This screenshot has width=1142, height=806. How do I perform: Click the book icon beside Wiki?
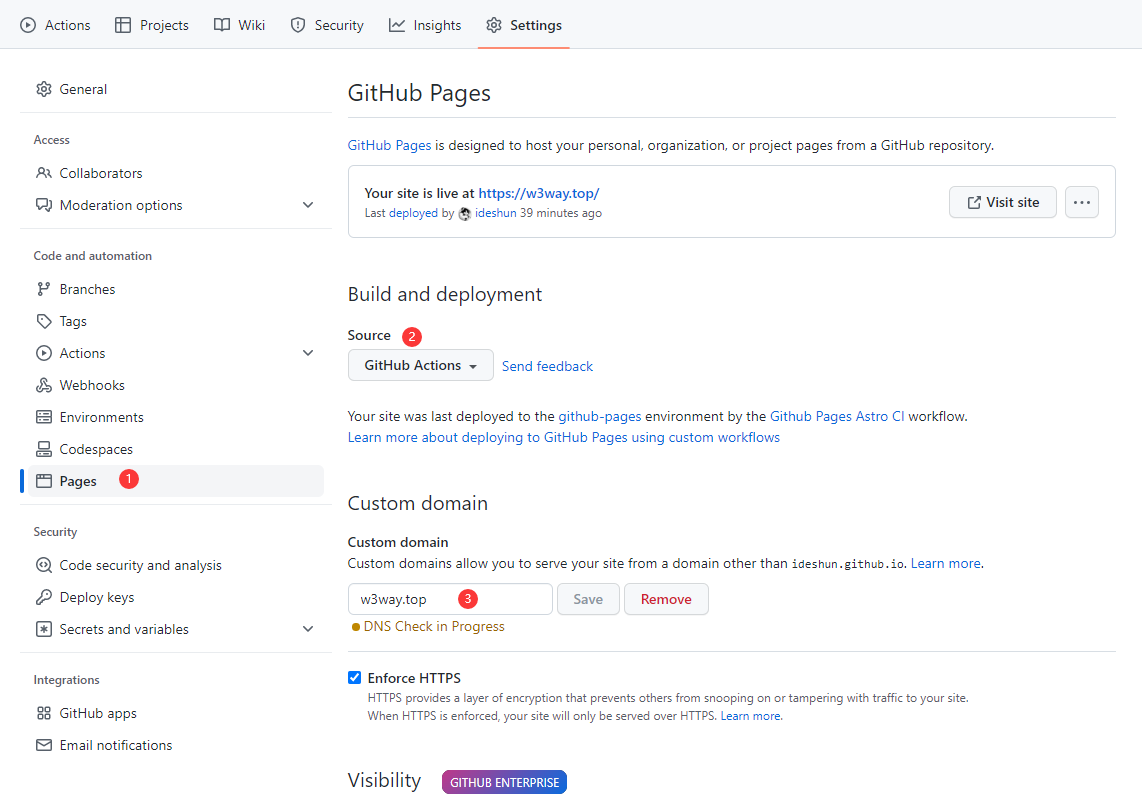[x=221, y=25]
